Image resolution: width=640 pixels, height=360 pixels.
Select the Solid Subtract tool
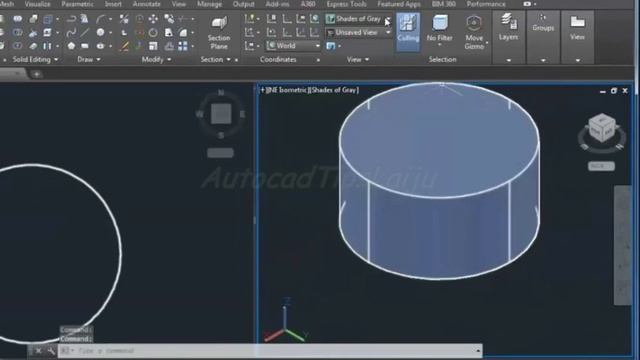[18, 32]
